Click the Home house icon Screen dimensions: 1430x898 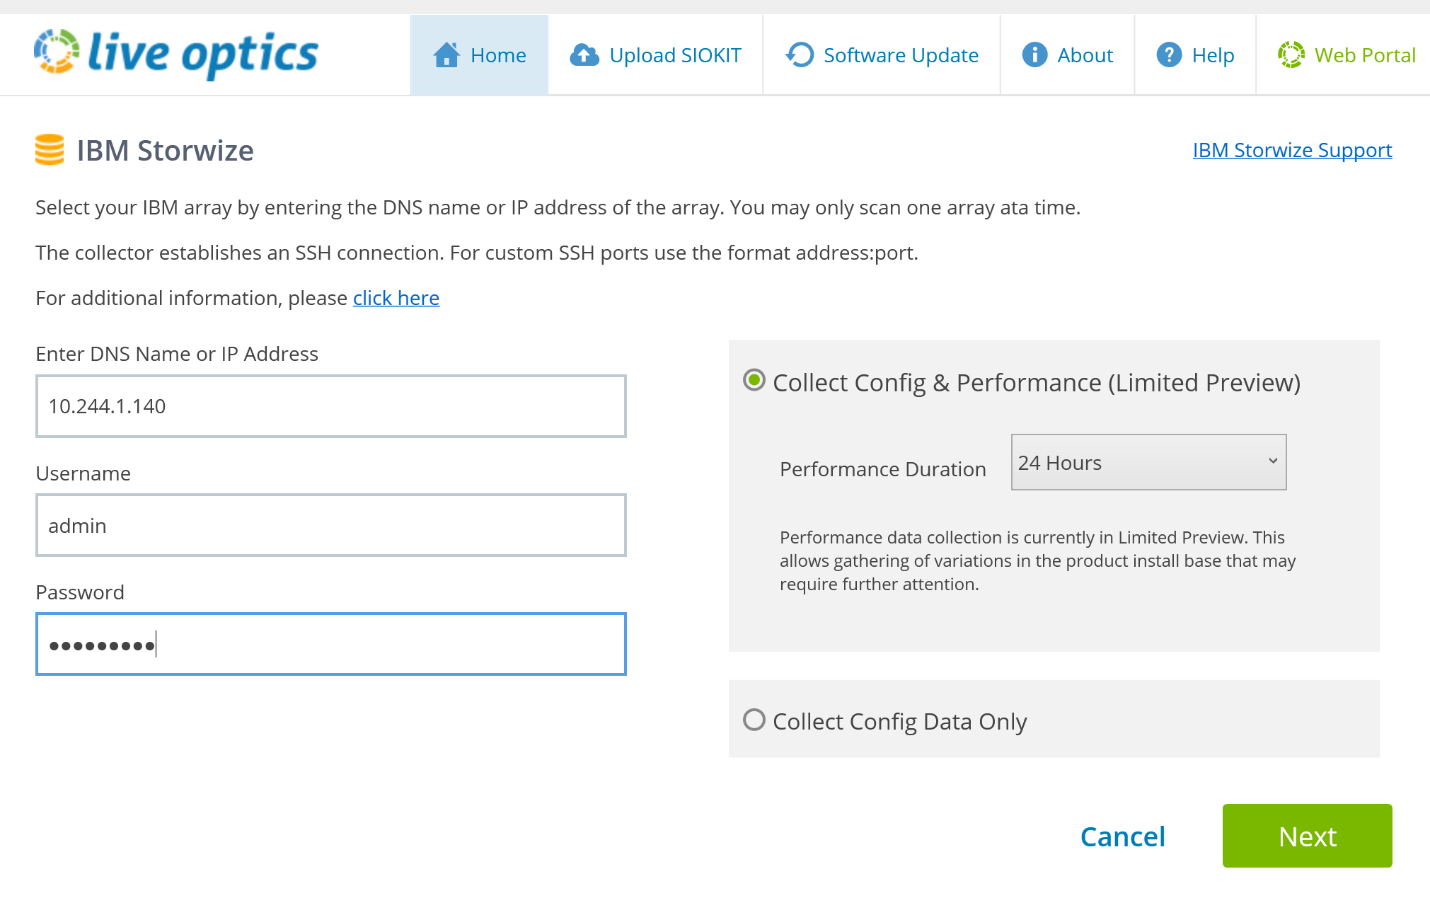(x=446, y=55)
